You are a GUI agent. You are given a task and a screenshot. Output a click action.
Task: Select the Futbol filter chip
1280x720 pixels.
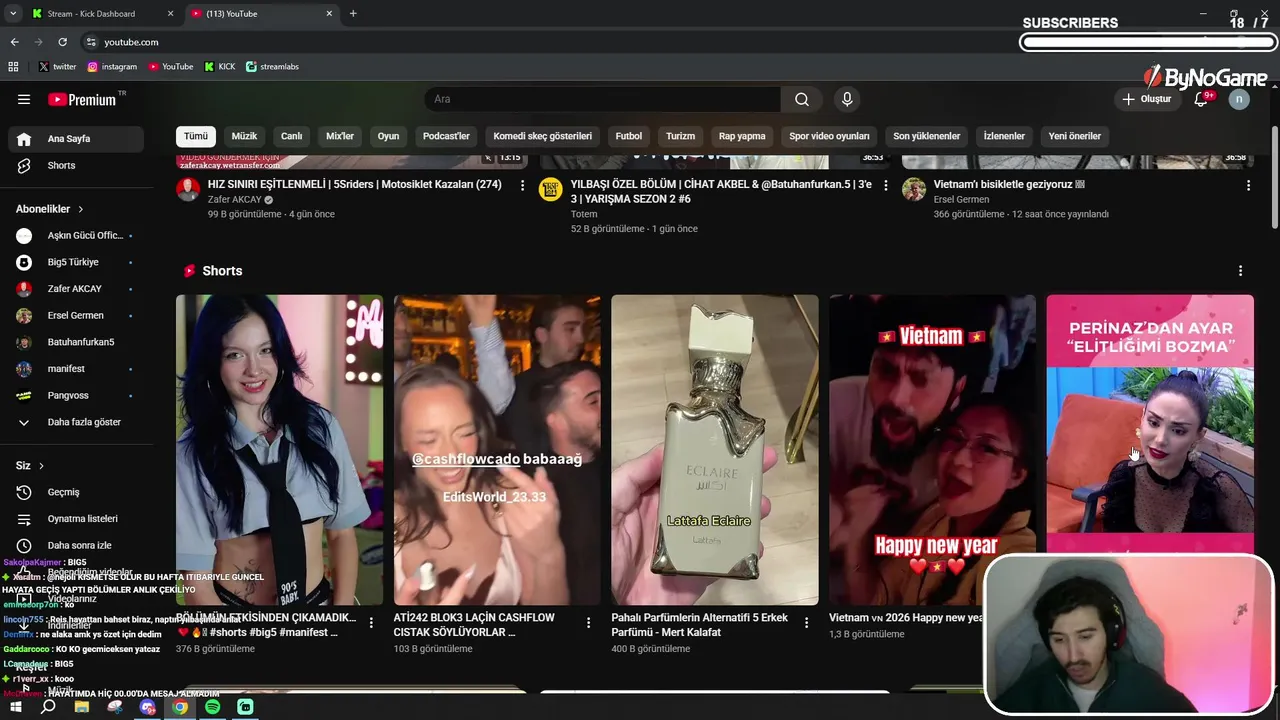[629, 136]
